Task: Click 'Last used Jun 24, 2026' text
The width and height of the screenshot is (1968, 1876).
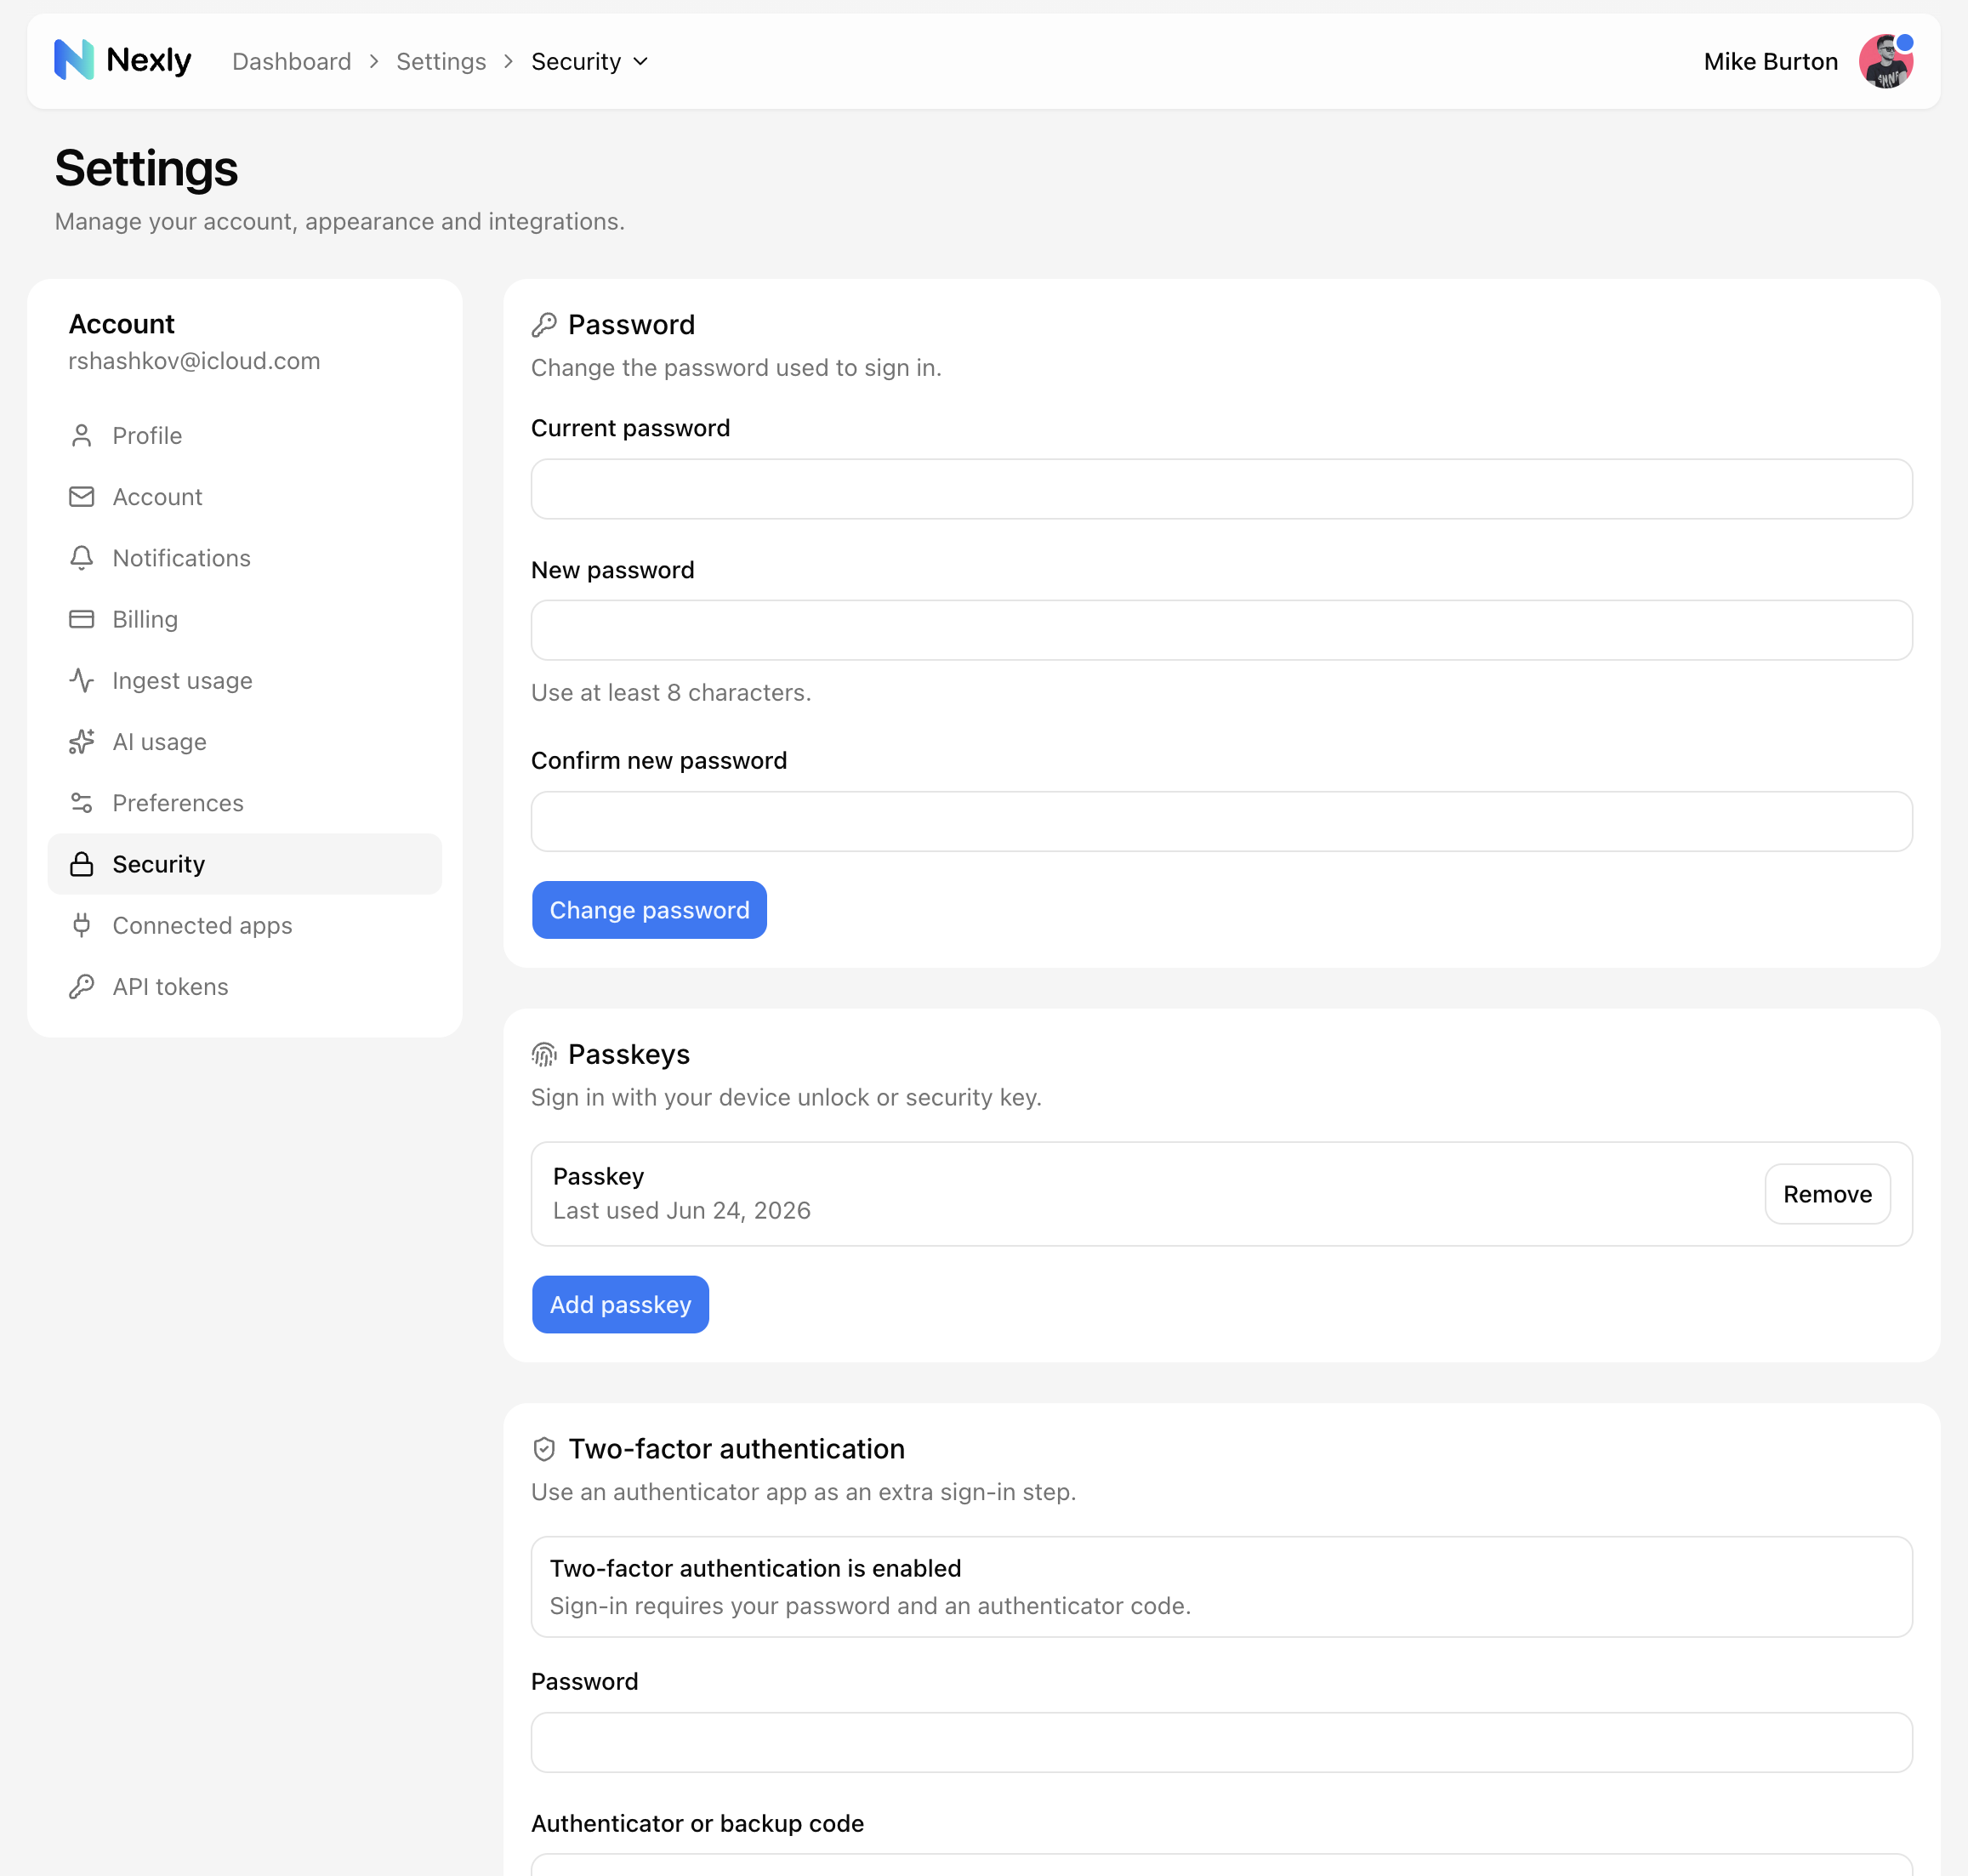Action: coord(681,1211)
